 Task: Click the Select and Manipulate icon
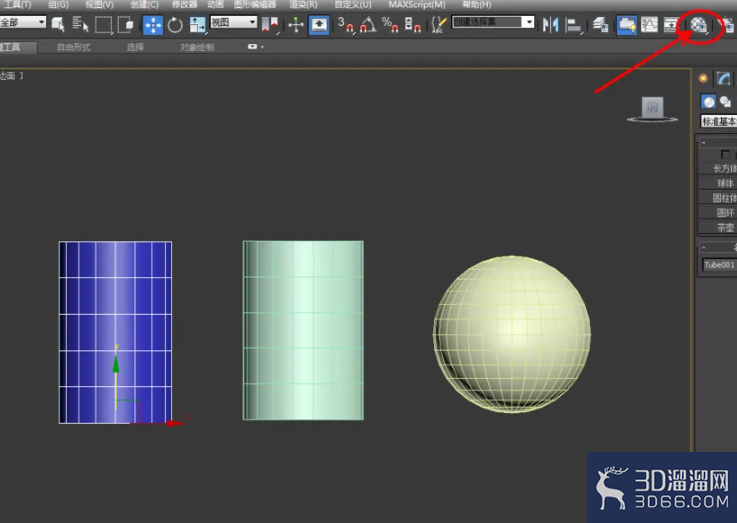(x=296, y=24)
